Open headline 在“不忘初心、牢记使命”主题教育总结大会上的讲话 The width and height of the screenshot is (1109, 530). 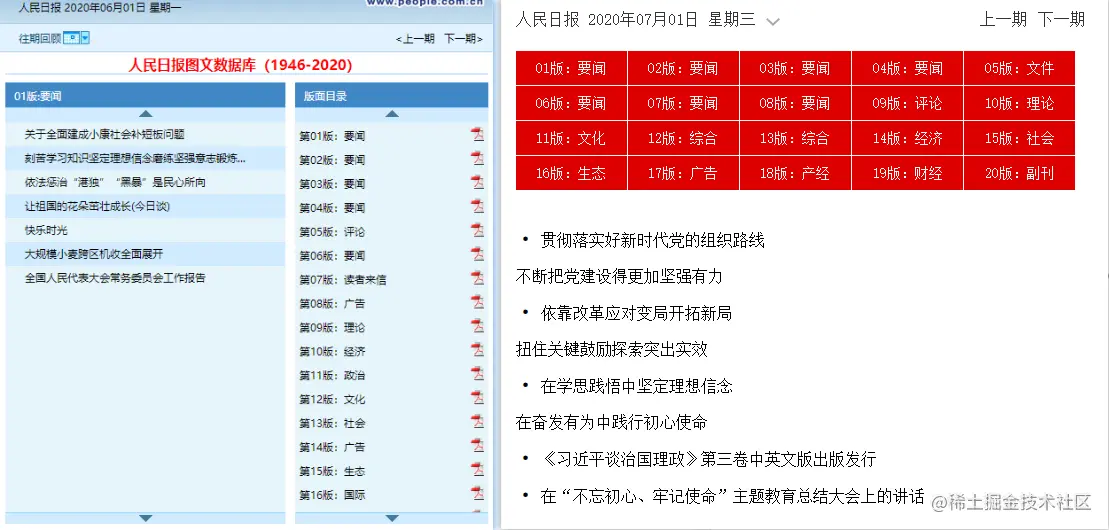[x=733, y=496]
